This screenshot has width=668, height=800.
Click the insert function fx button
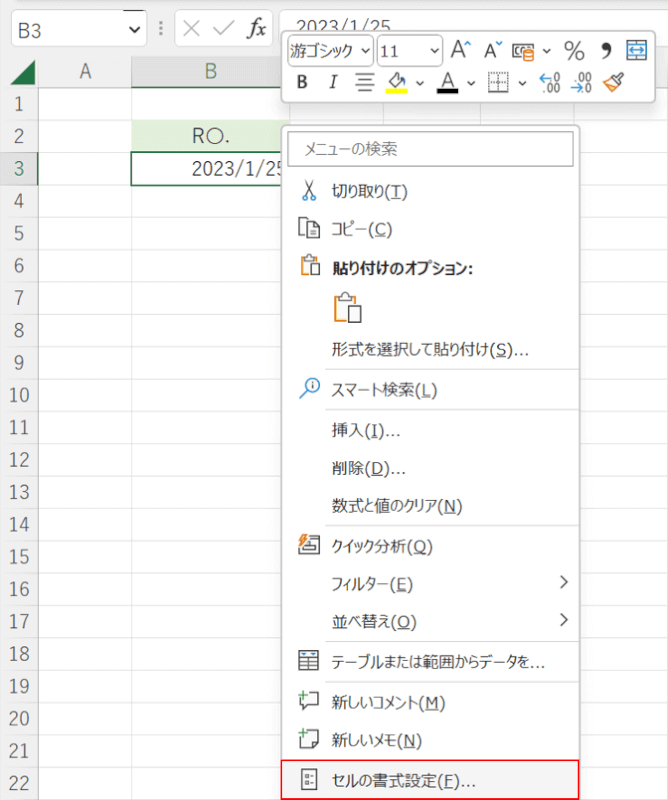pos(257,29)
